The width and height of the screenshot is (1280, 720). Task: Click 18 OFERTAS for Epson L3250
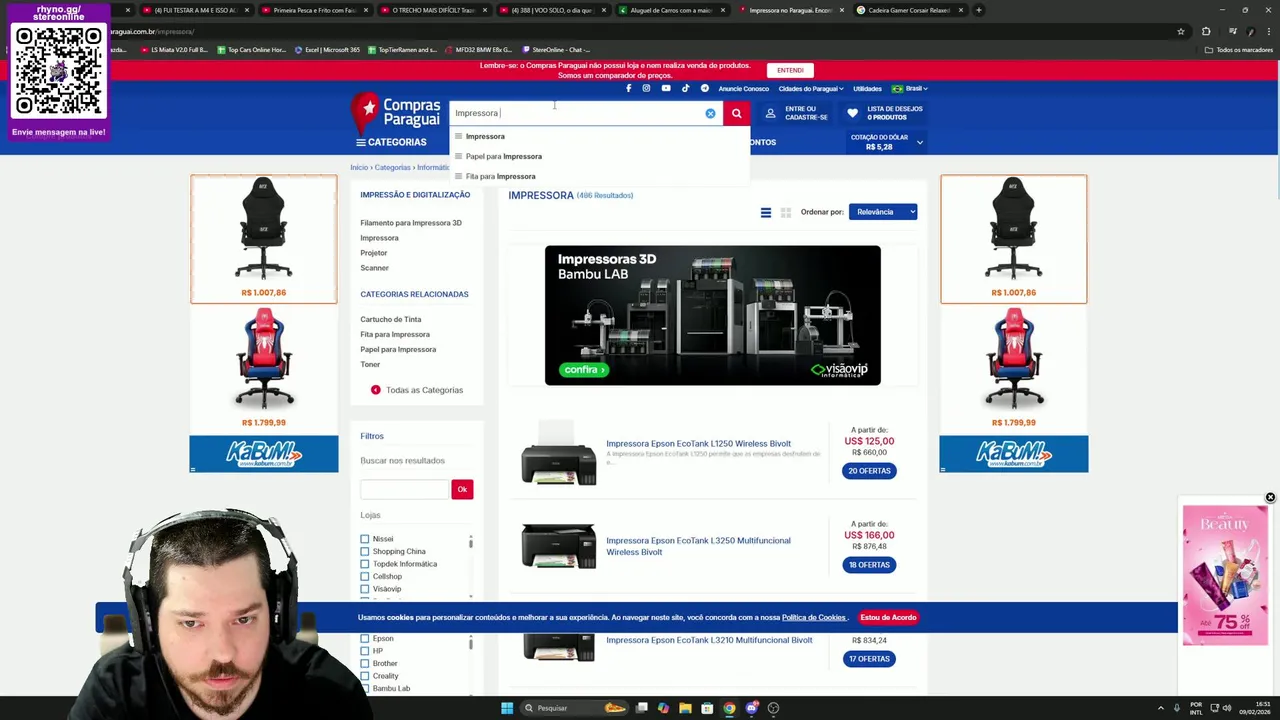pyautogui.click(x=869, y=565)
